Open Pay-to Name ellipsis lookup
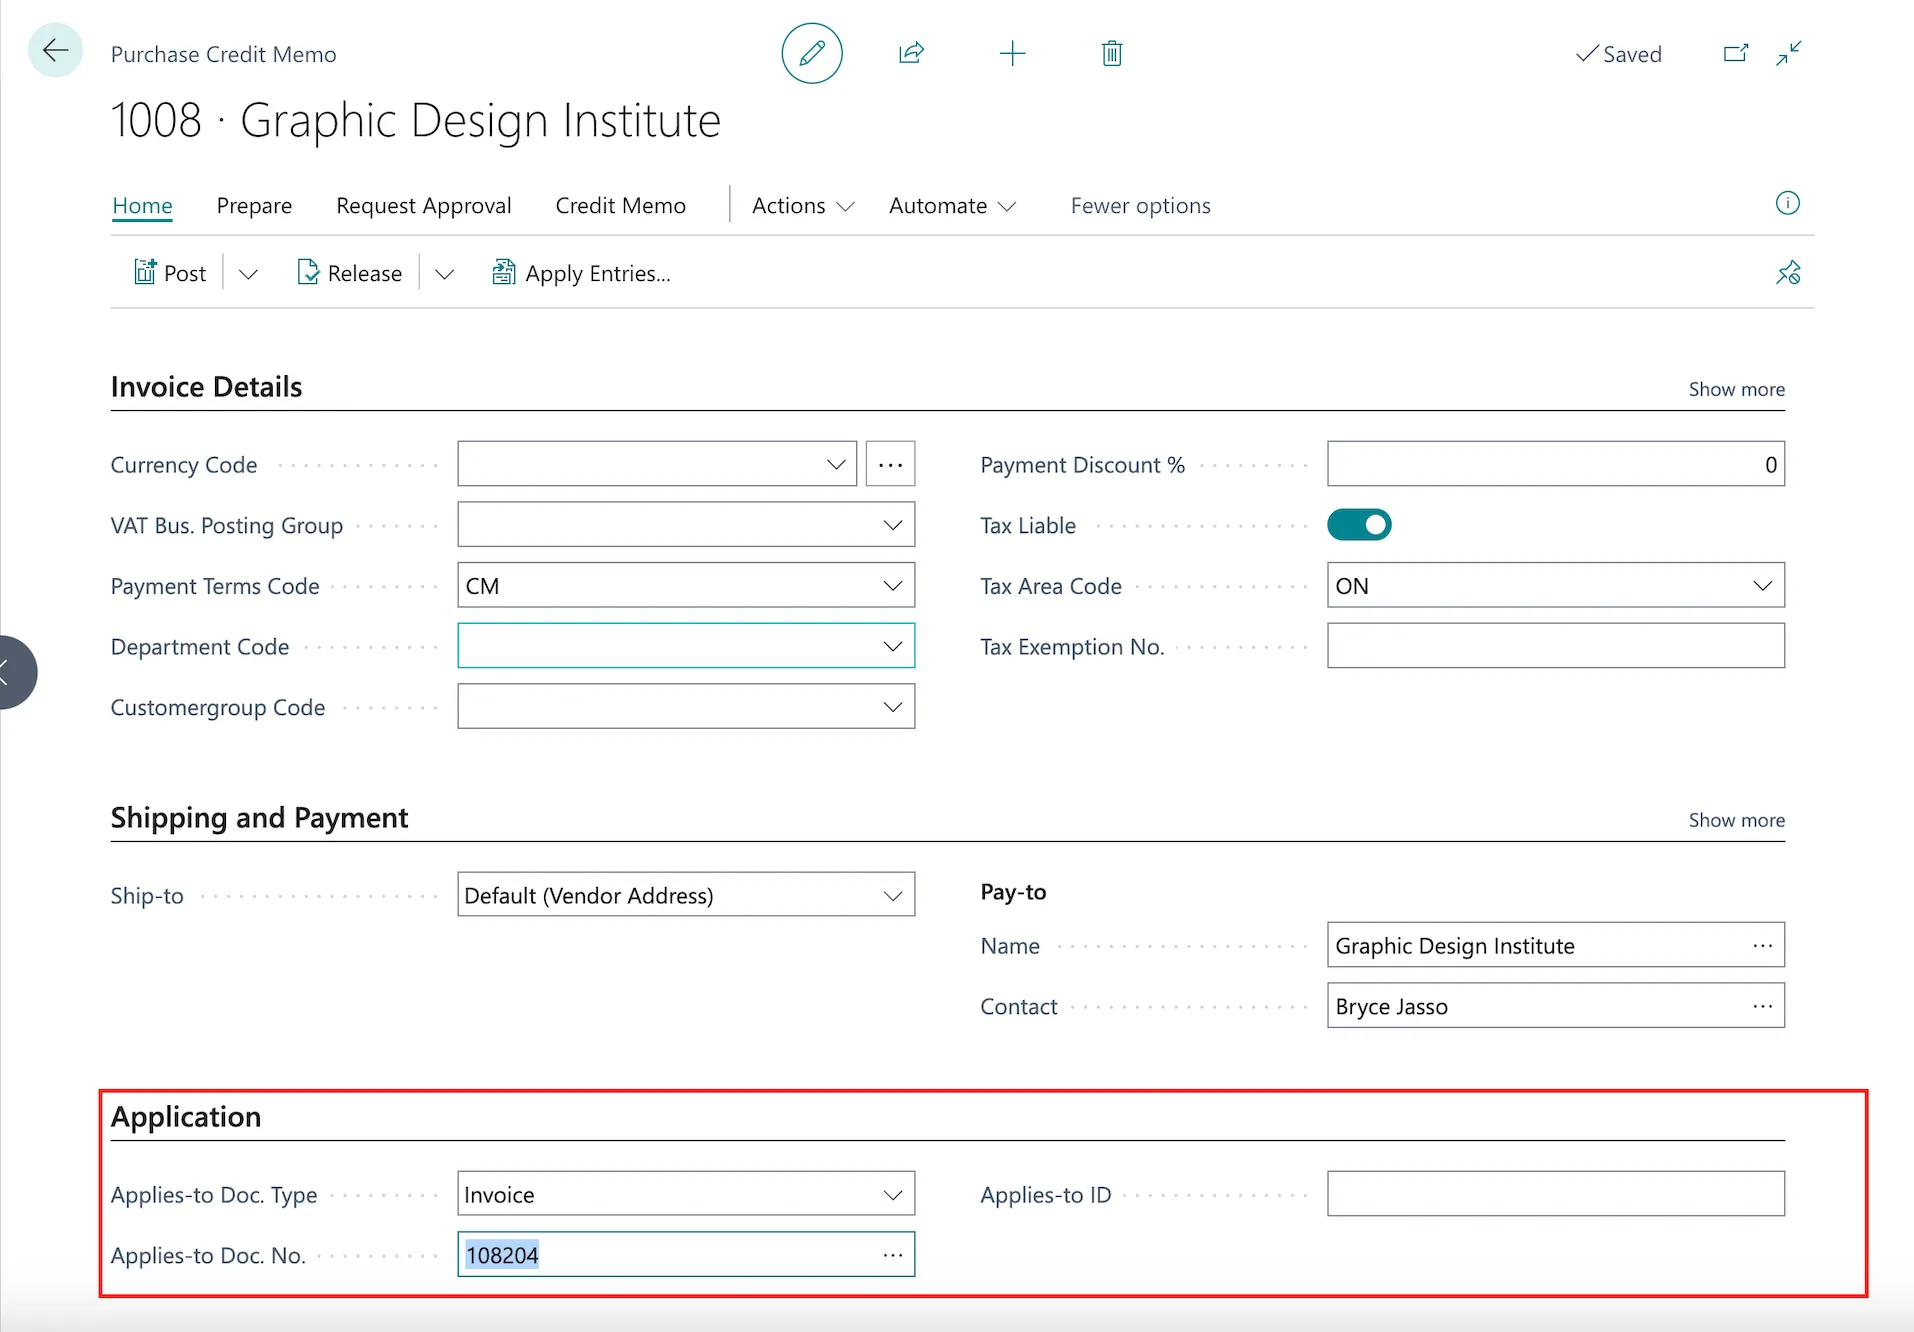 [x=1762, y=945]
